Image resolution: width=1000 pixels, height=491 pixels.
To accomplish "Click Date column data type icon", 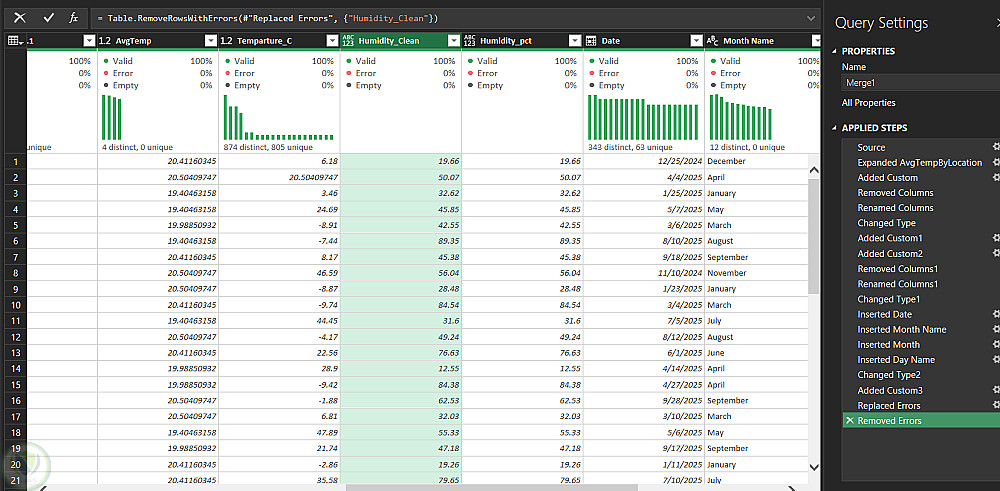I will 591,41.
